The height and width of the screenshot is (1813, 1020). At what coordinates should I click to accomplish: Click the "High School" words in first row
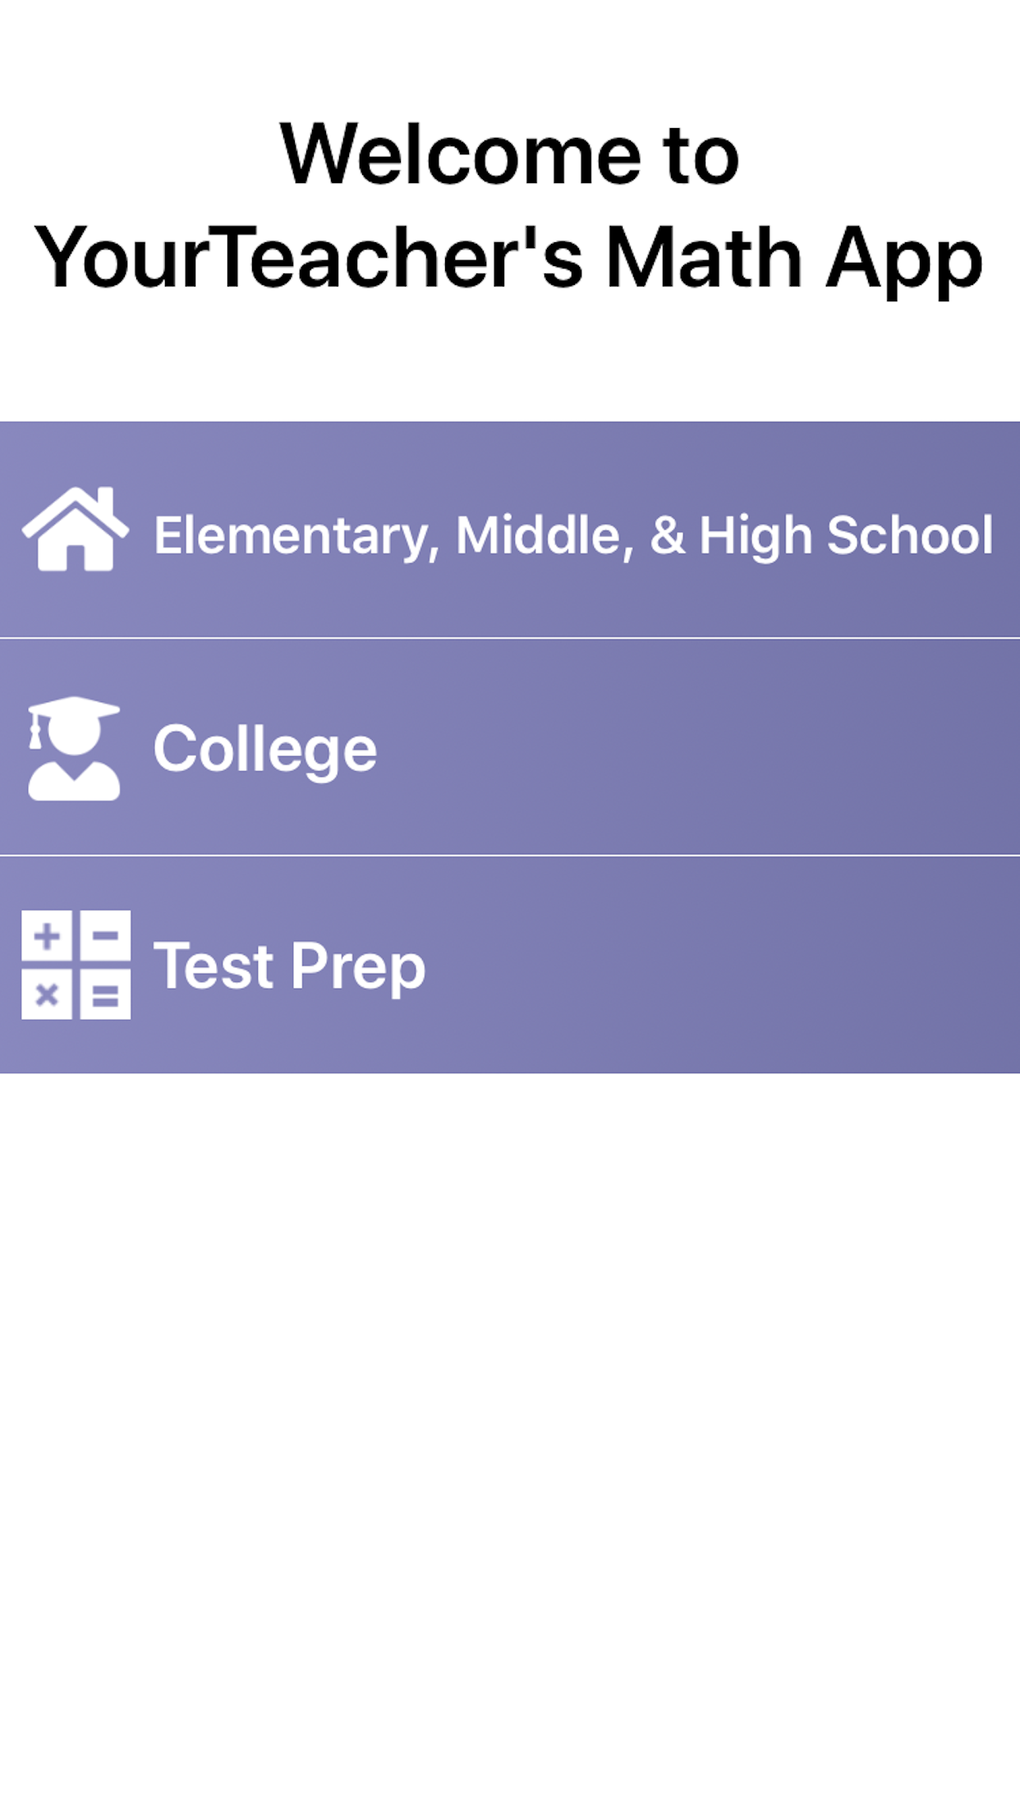click(x=846, y=536)
